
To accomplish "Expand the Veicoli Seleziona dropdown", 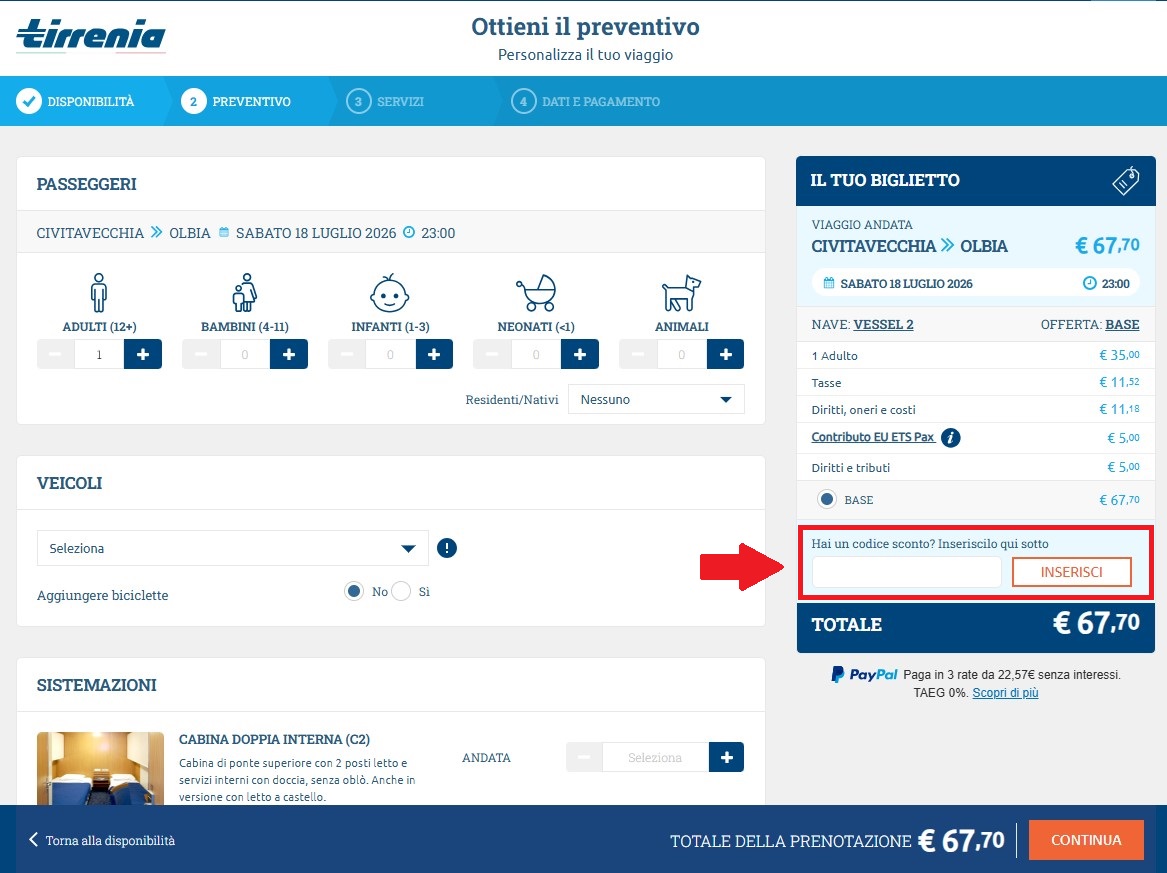I will coord(232,548).
